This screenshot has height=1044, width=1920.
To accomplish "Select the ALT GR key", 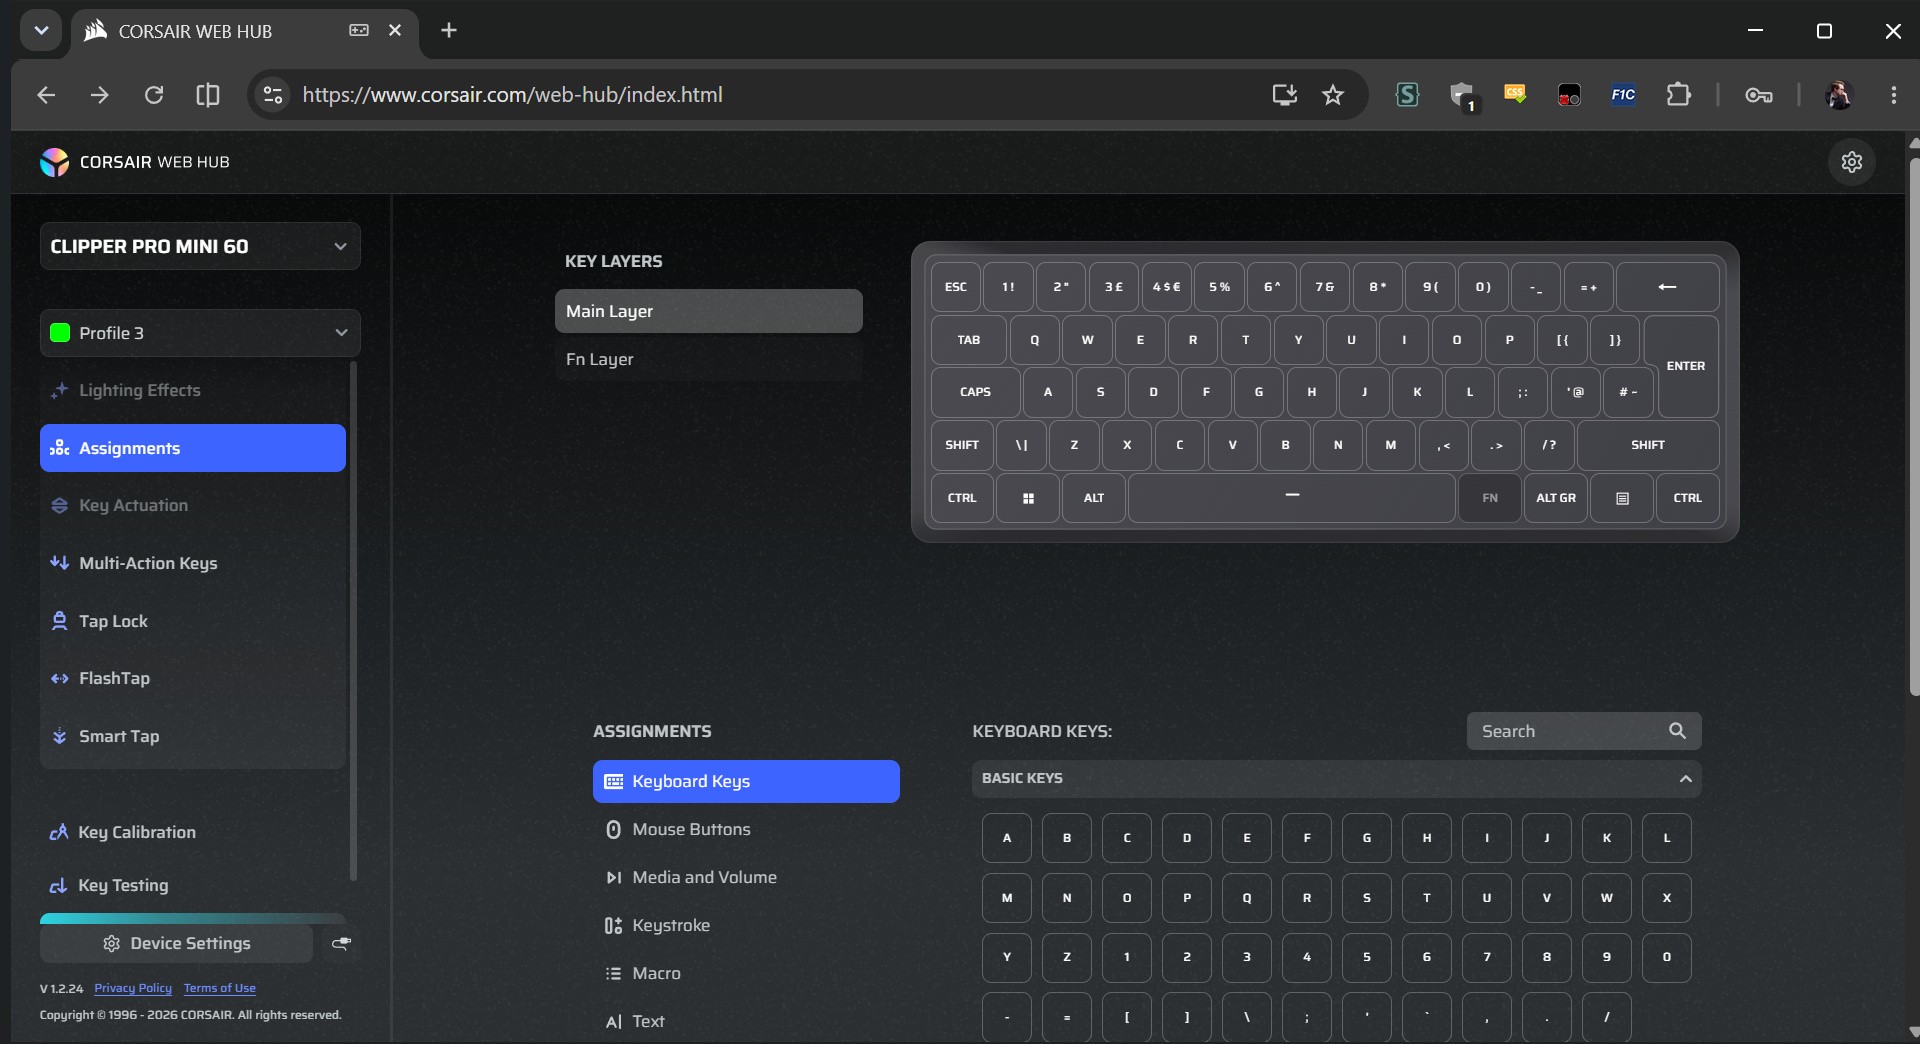I will coord(1556,498).
